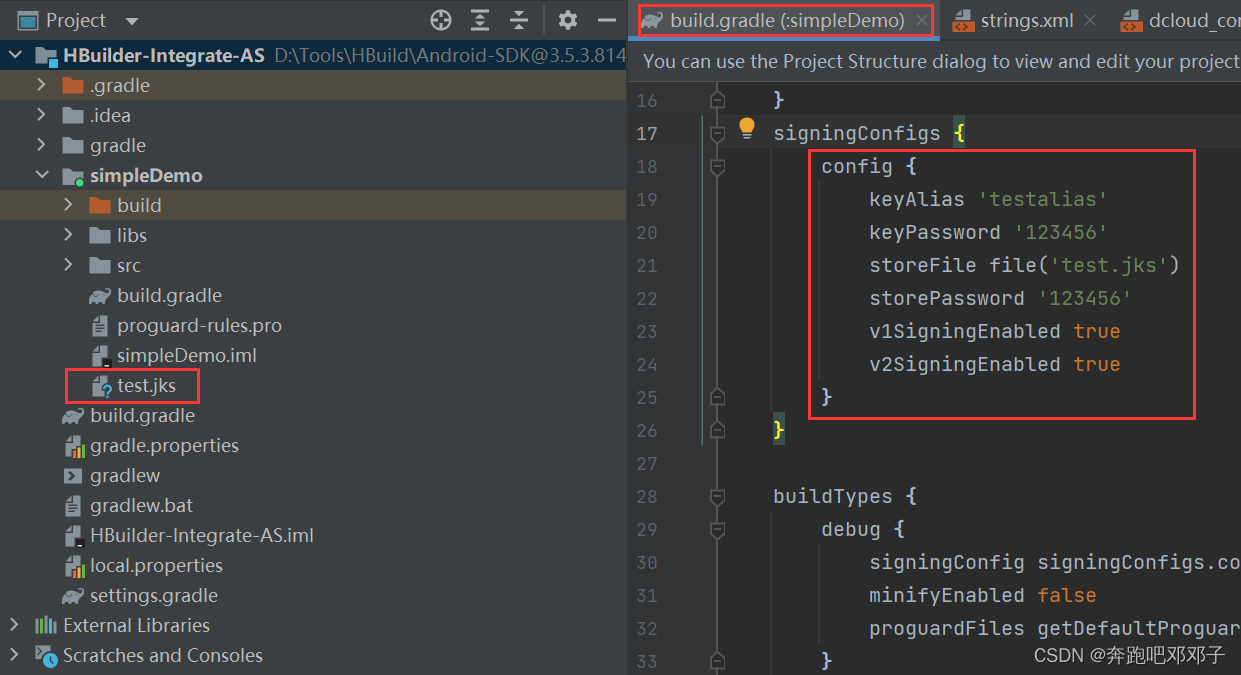Select HBuilder-Integrate-AS.iml file

coord(202,535)
